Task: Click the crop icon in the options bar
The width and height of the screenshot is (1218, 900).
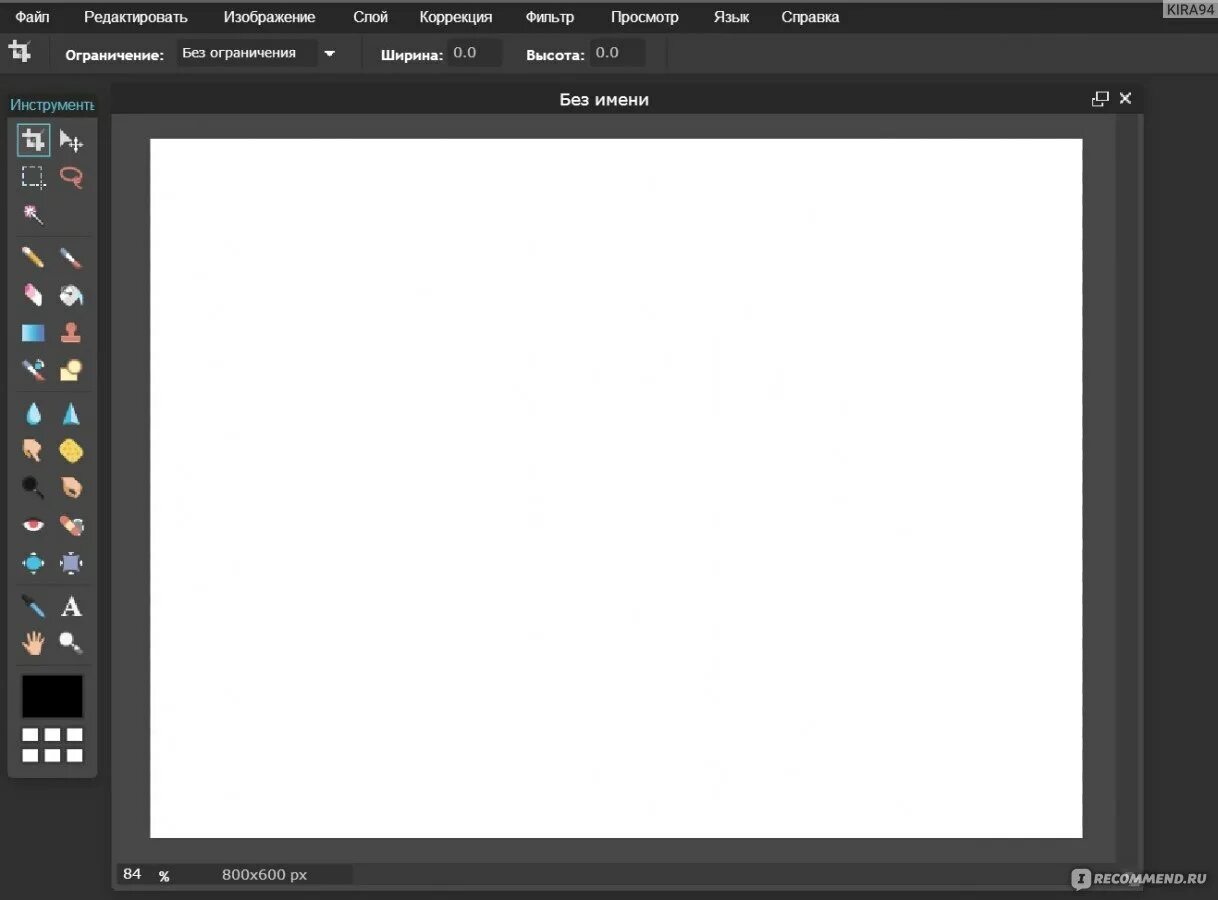Action: (20, 52)
